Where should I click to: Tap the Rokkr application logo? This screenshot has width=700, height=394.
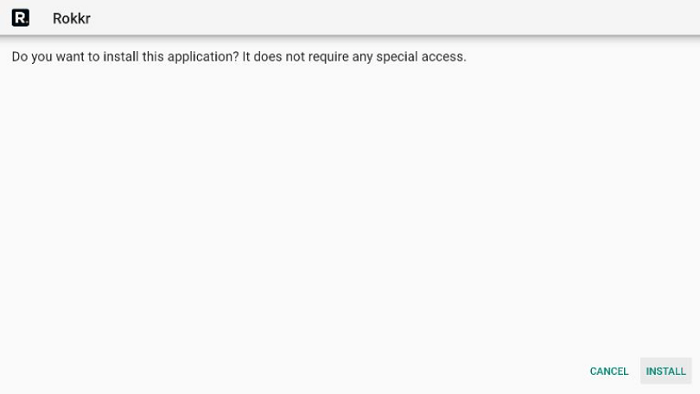(21, 18)
